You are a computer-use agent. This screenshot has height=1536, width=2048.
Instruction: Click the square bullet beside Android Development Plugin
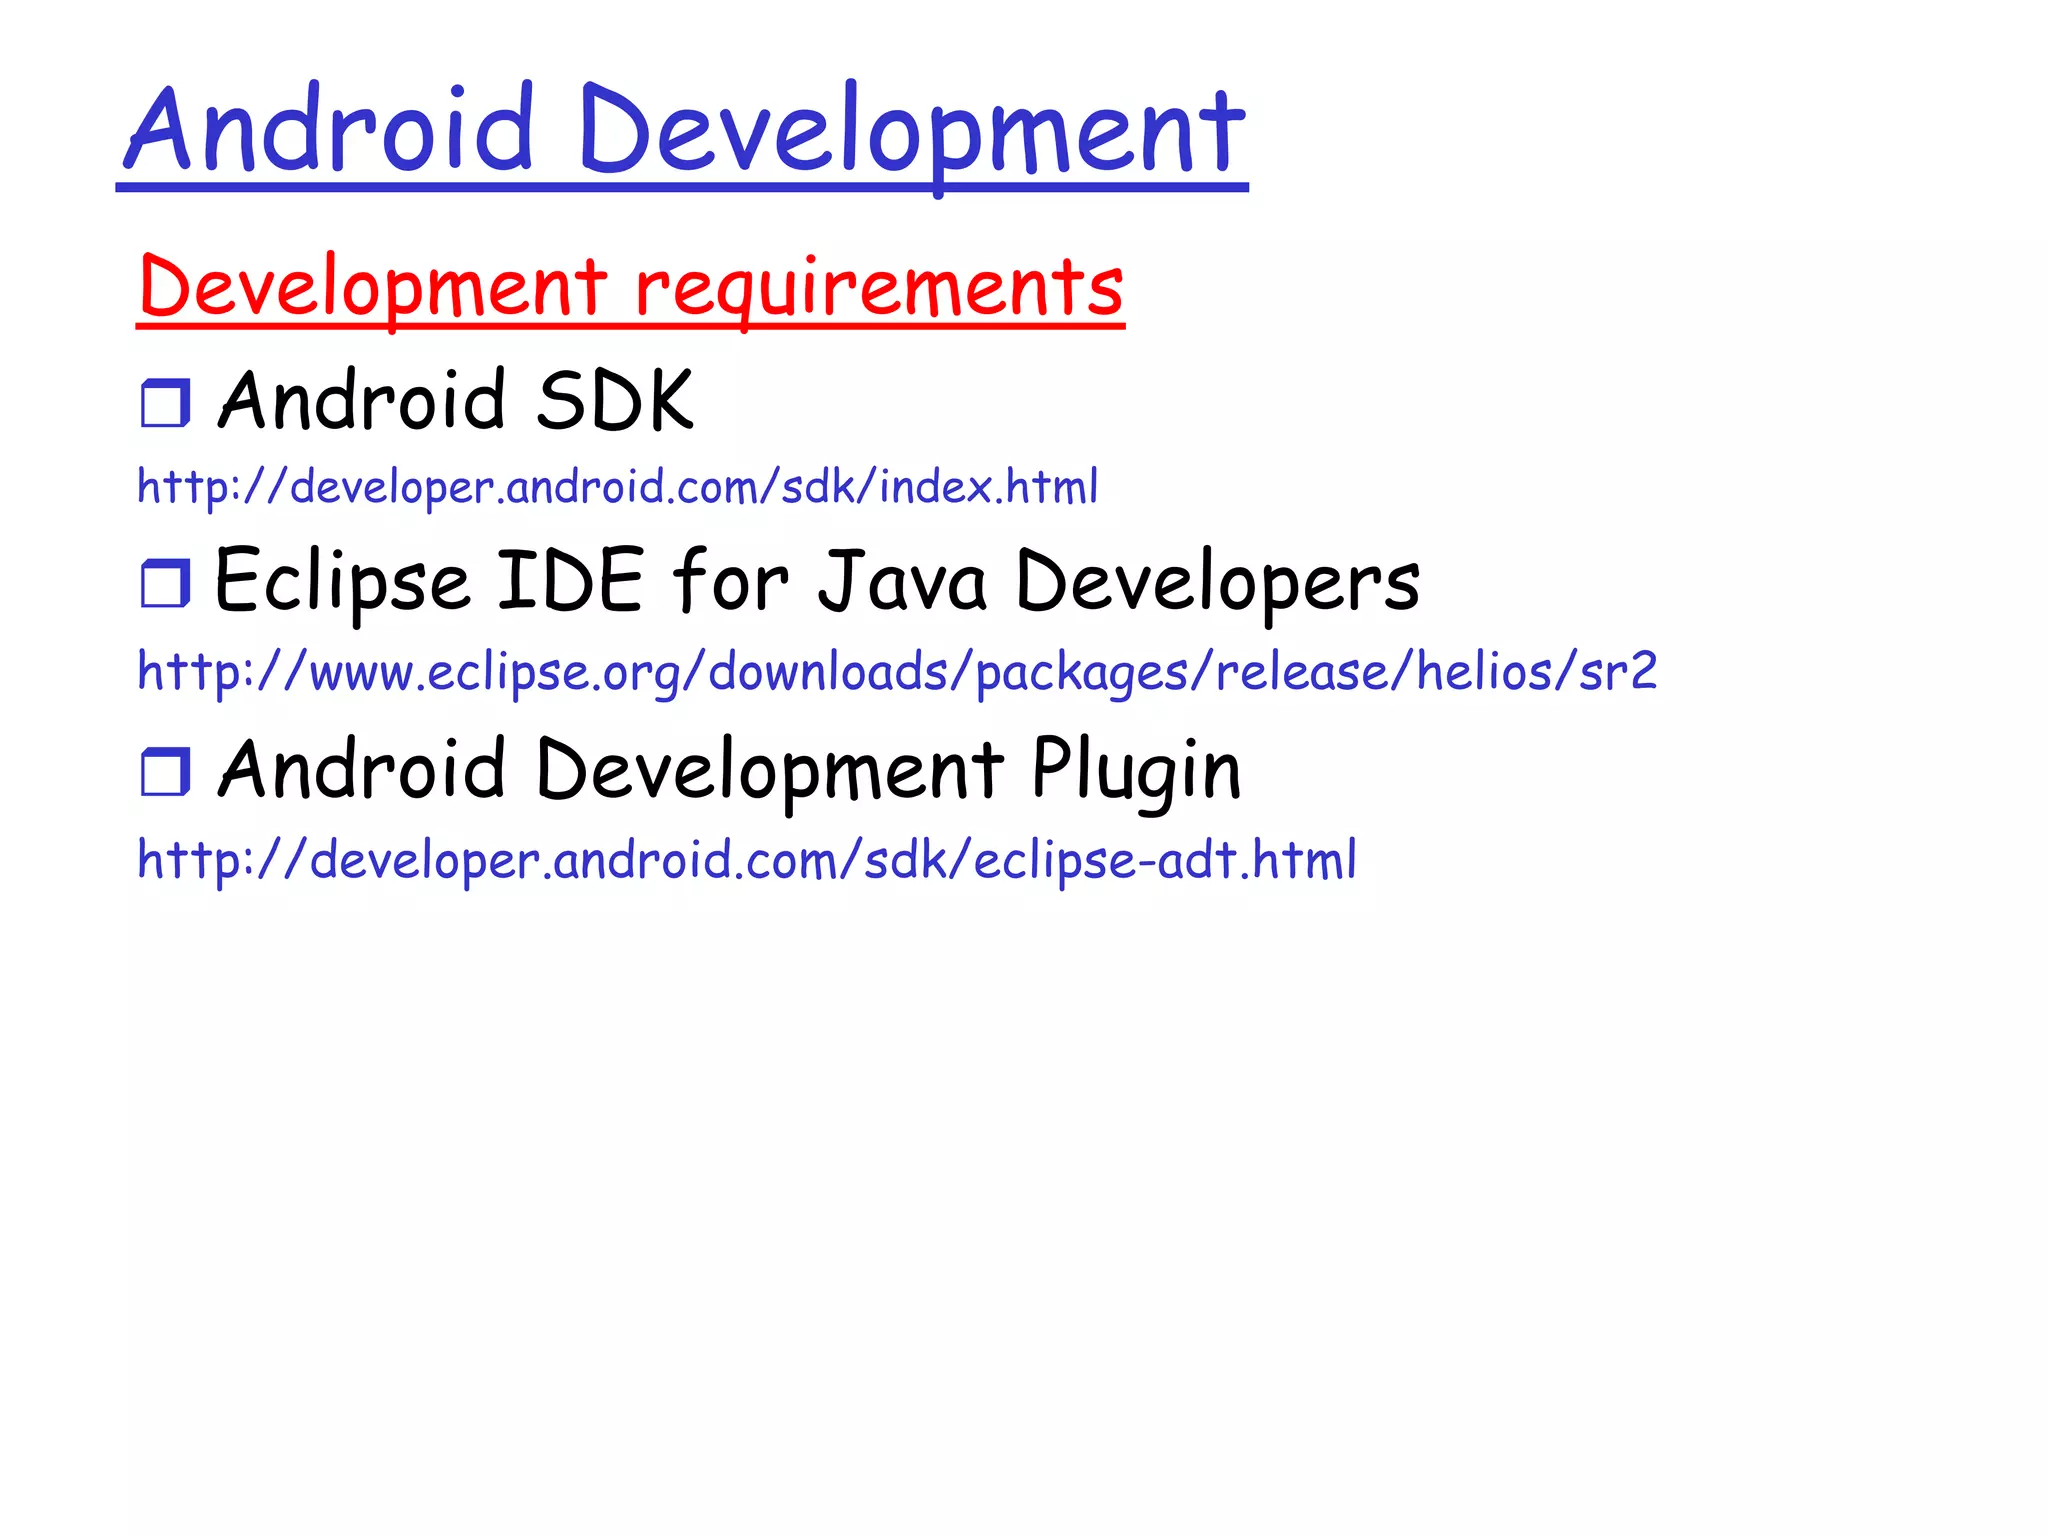(x=165, y=771)
